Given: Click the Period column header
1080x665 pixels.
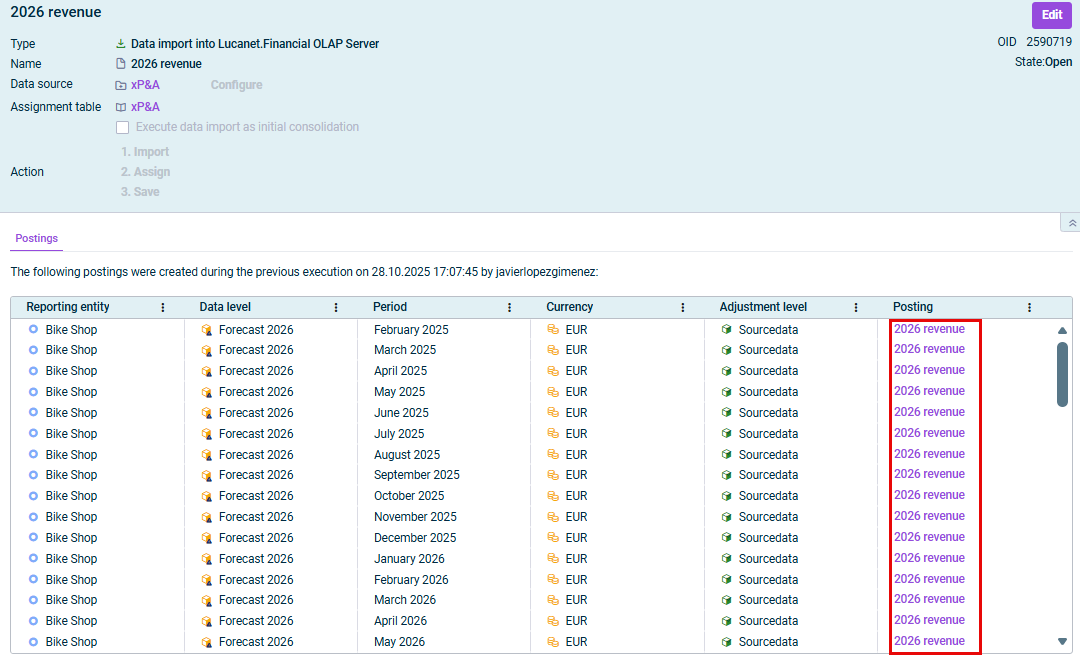Looking at the screenshot, I should click(390, 307).
